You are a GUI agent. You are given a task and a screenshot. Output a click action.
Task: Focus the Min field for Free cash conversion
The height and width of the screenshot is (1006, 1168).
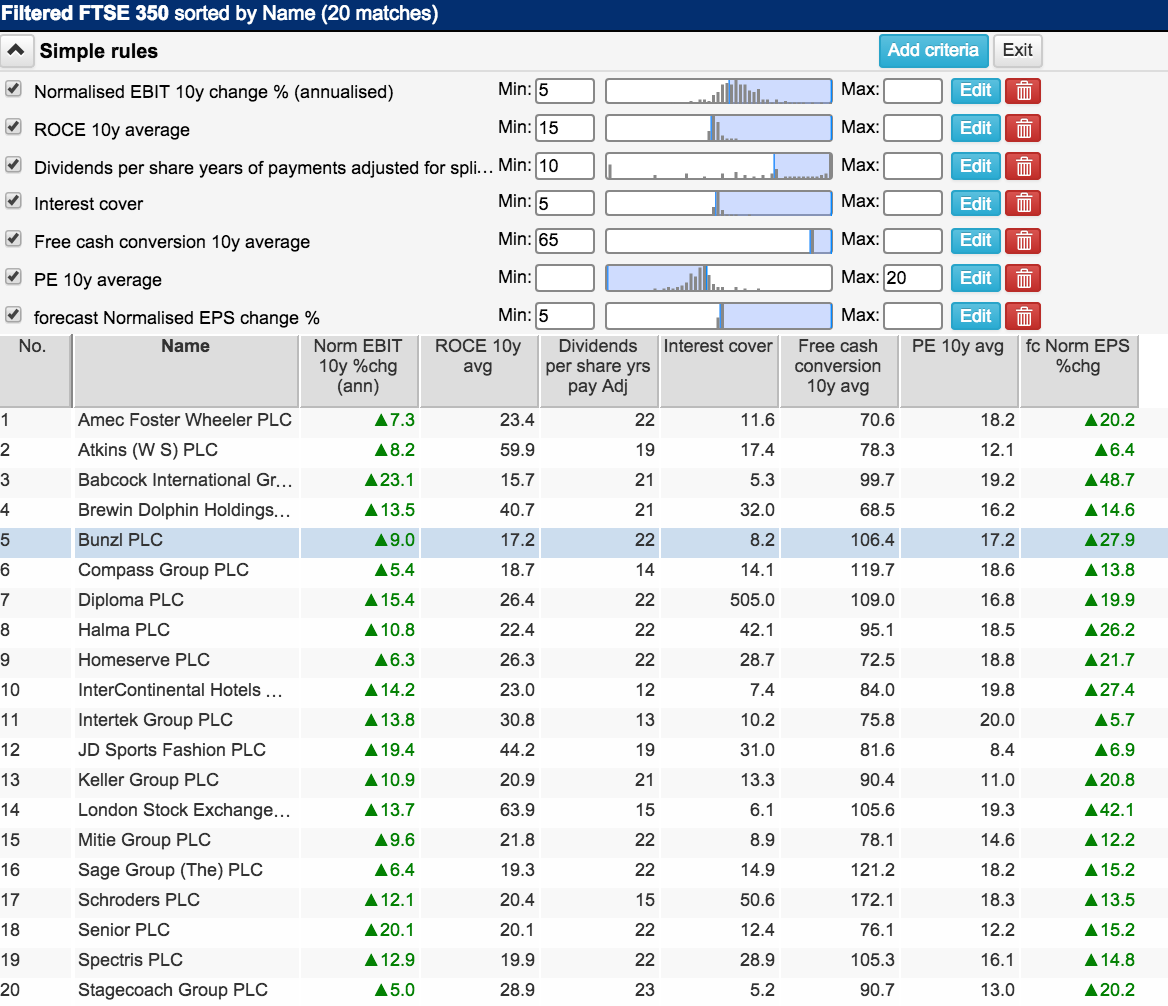565,241
